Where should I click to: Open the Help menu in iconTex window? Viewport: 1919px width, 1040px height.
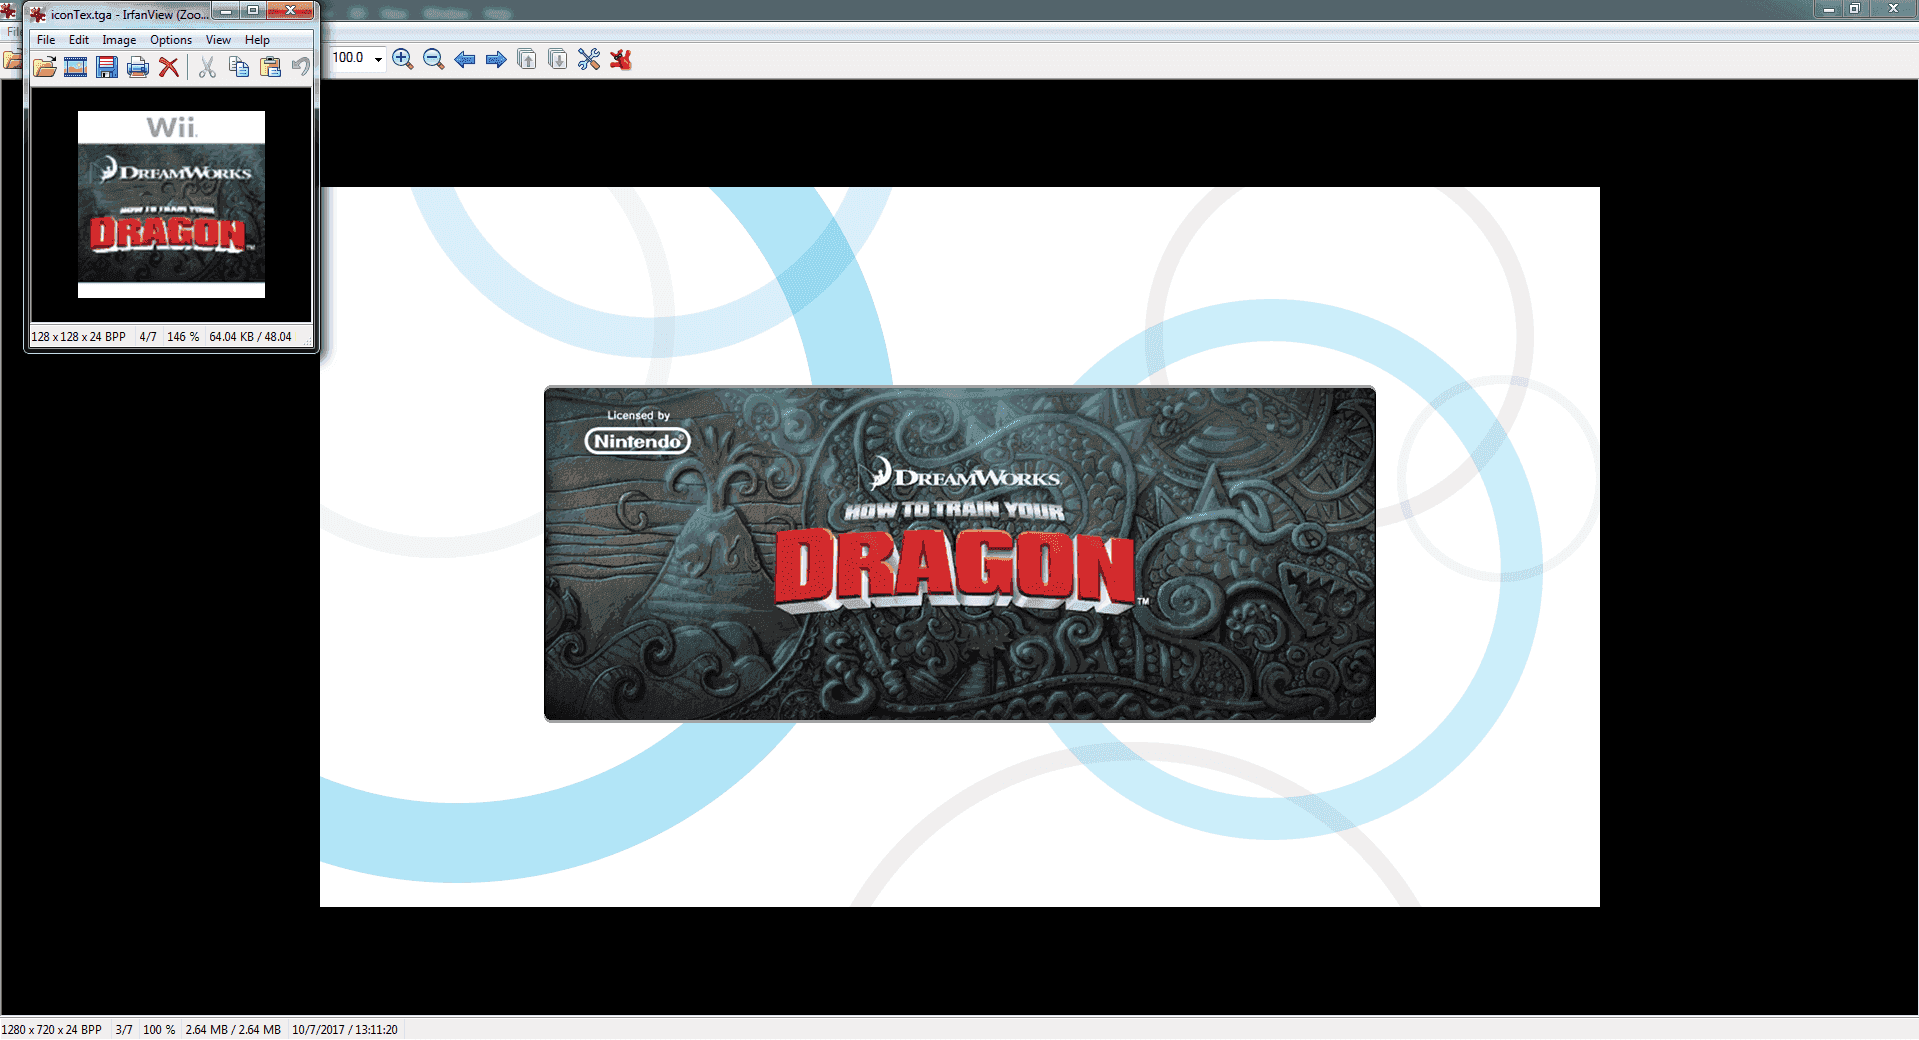click(257, 40)
